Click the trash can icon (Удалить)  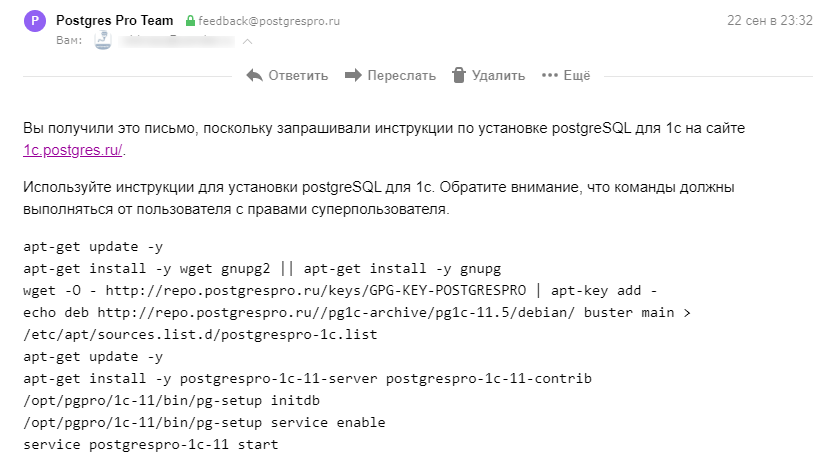pos(459,75)
